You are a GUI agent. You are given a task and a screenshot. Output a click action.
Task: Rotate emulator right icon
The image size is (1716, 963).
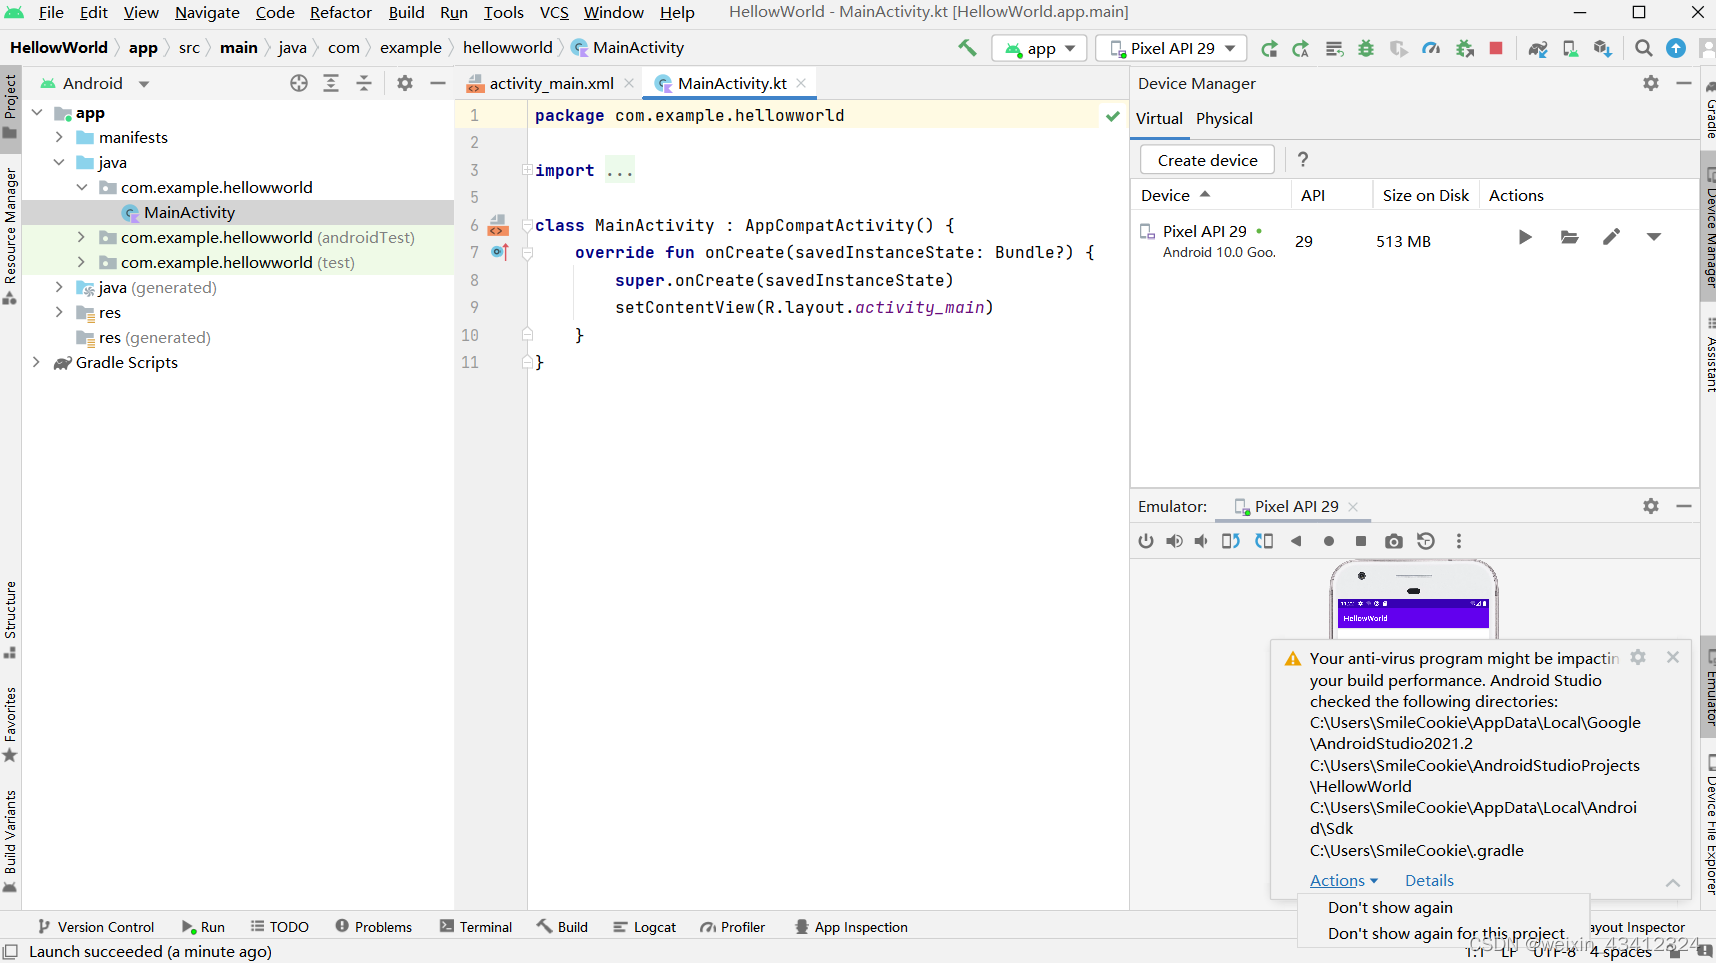pyautogui.click(x=1264, y=541)
